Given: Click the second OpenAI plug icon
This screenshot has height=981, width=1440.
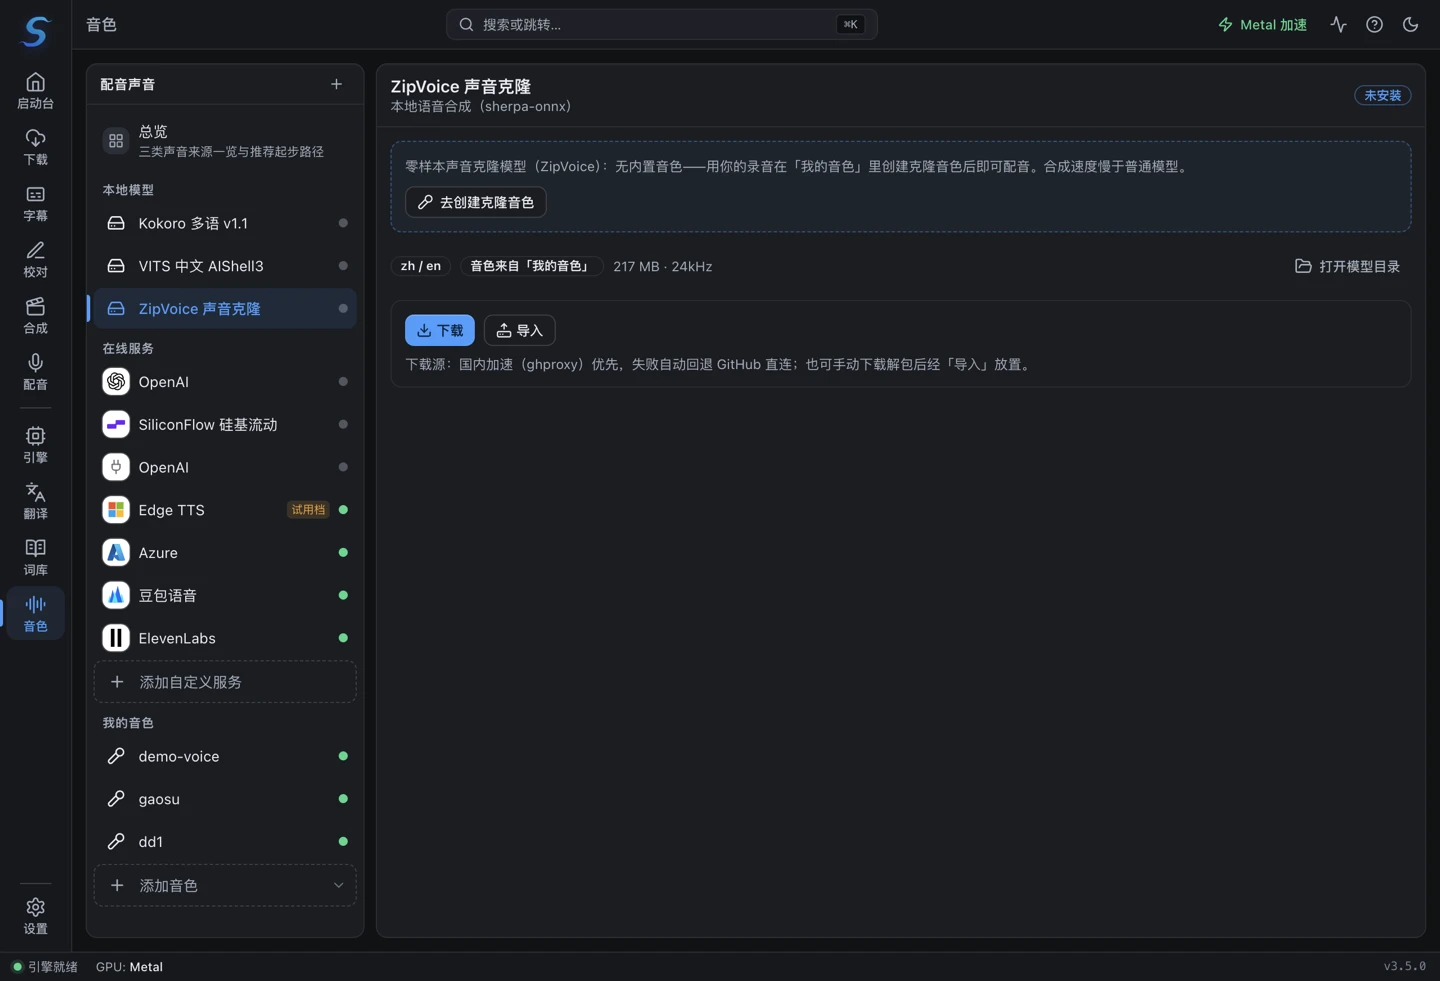Looking at the screenshot, I should 116,467.
